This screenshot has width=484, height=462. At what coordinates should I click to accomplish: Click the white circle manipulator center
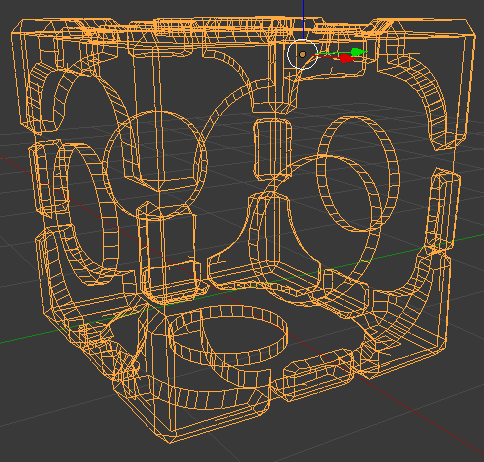point(303,54)
